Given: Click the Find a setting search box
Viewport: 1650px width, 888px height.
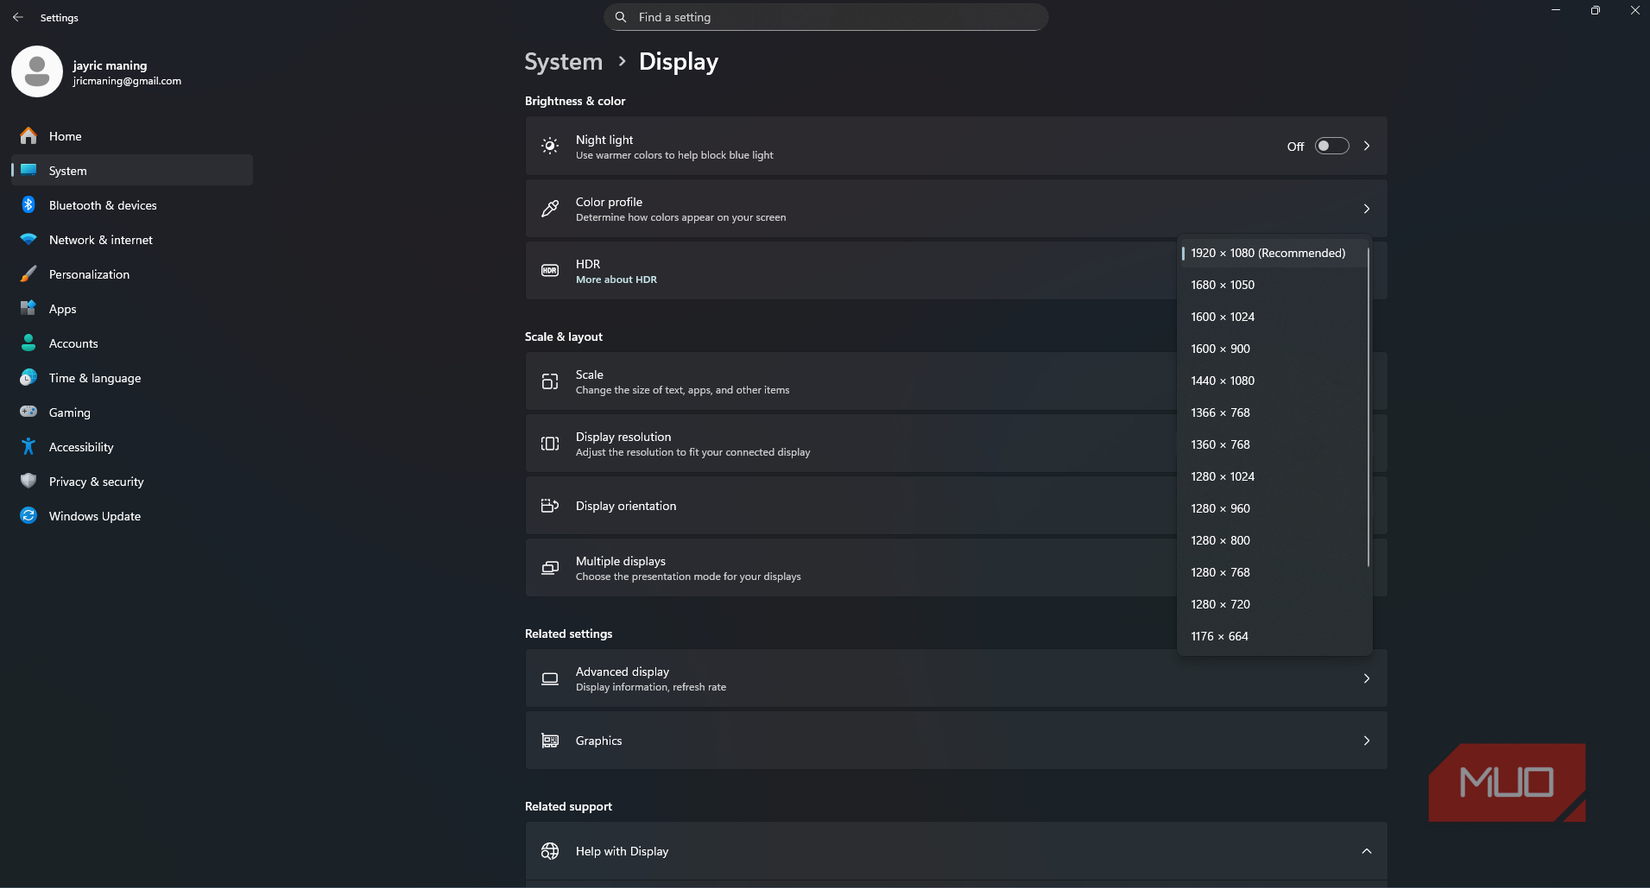Looking at the screenshot, I should point(826,17).
